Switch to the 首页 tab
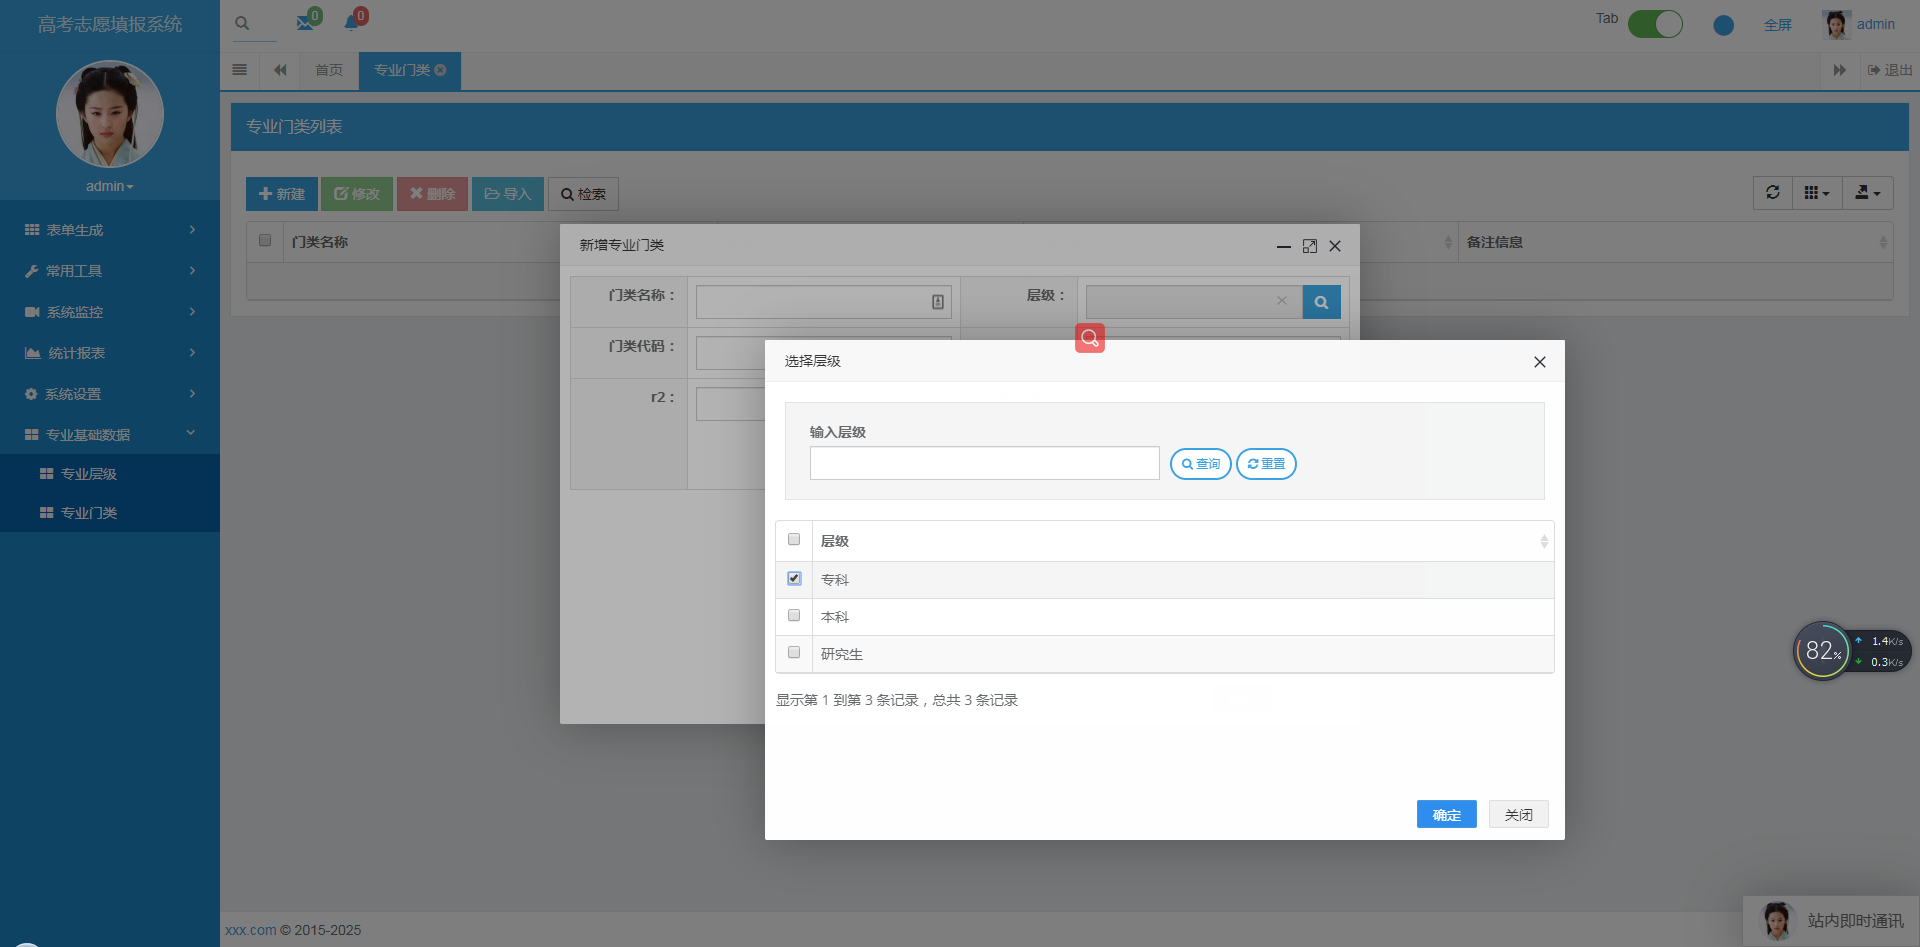 [x=328, y=70]
